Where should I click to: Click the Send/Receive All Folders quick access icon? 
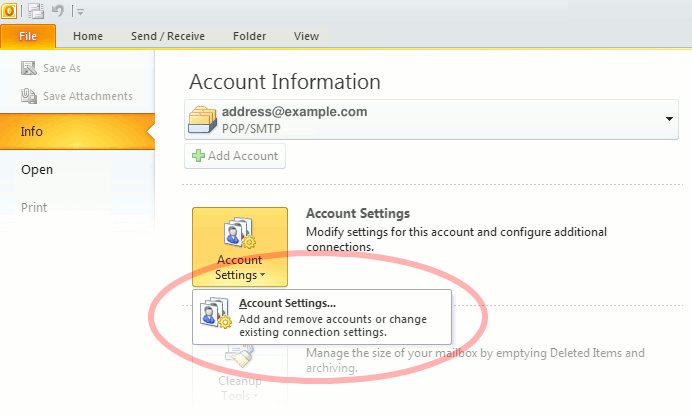pos(35,10)
